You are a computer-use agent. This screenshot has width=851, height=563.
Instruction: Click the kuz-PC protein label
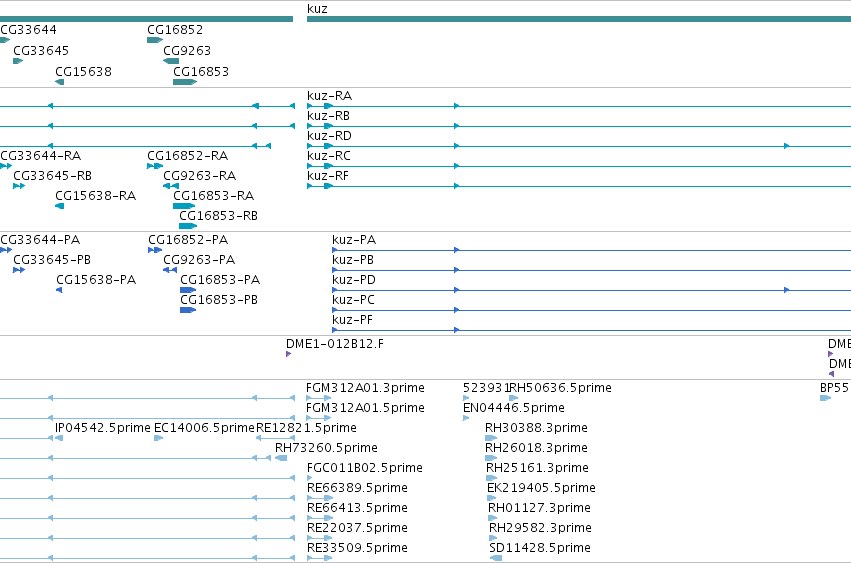tap(353, 300)
